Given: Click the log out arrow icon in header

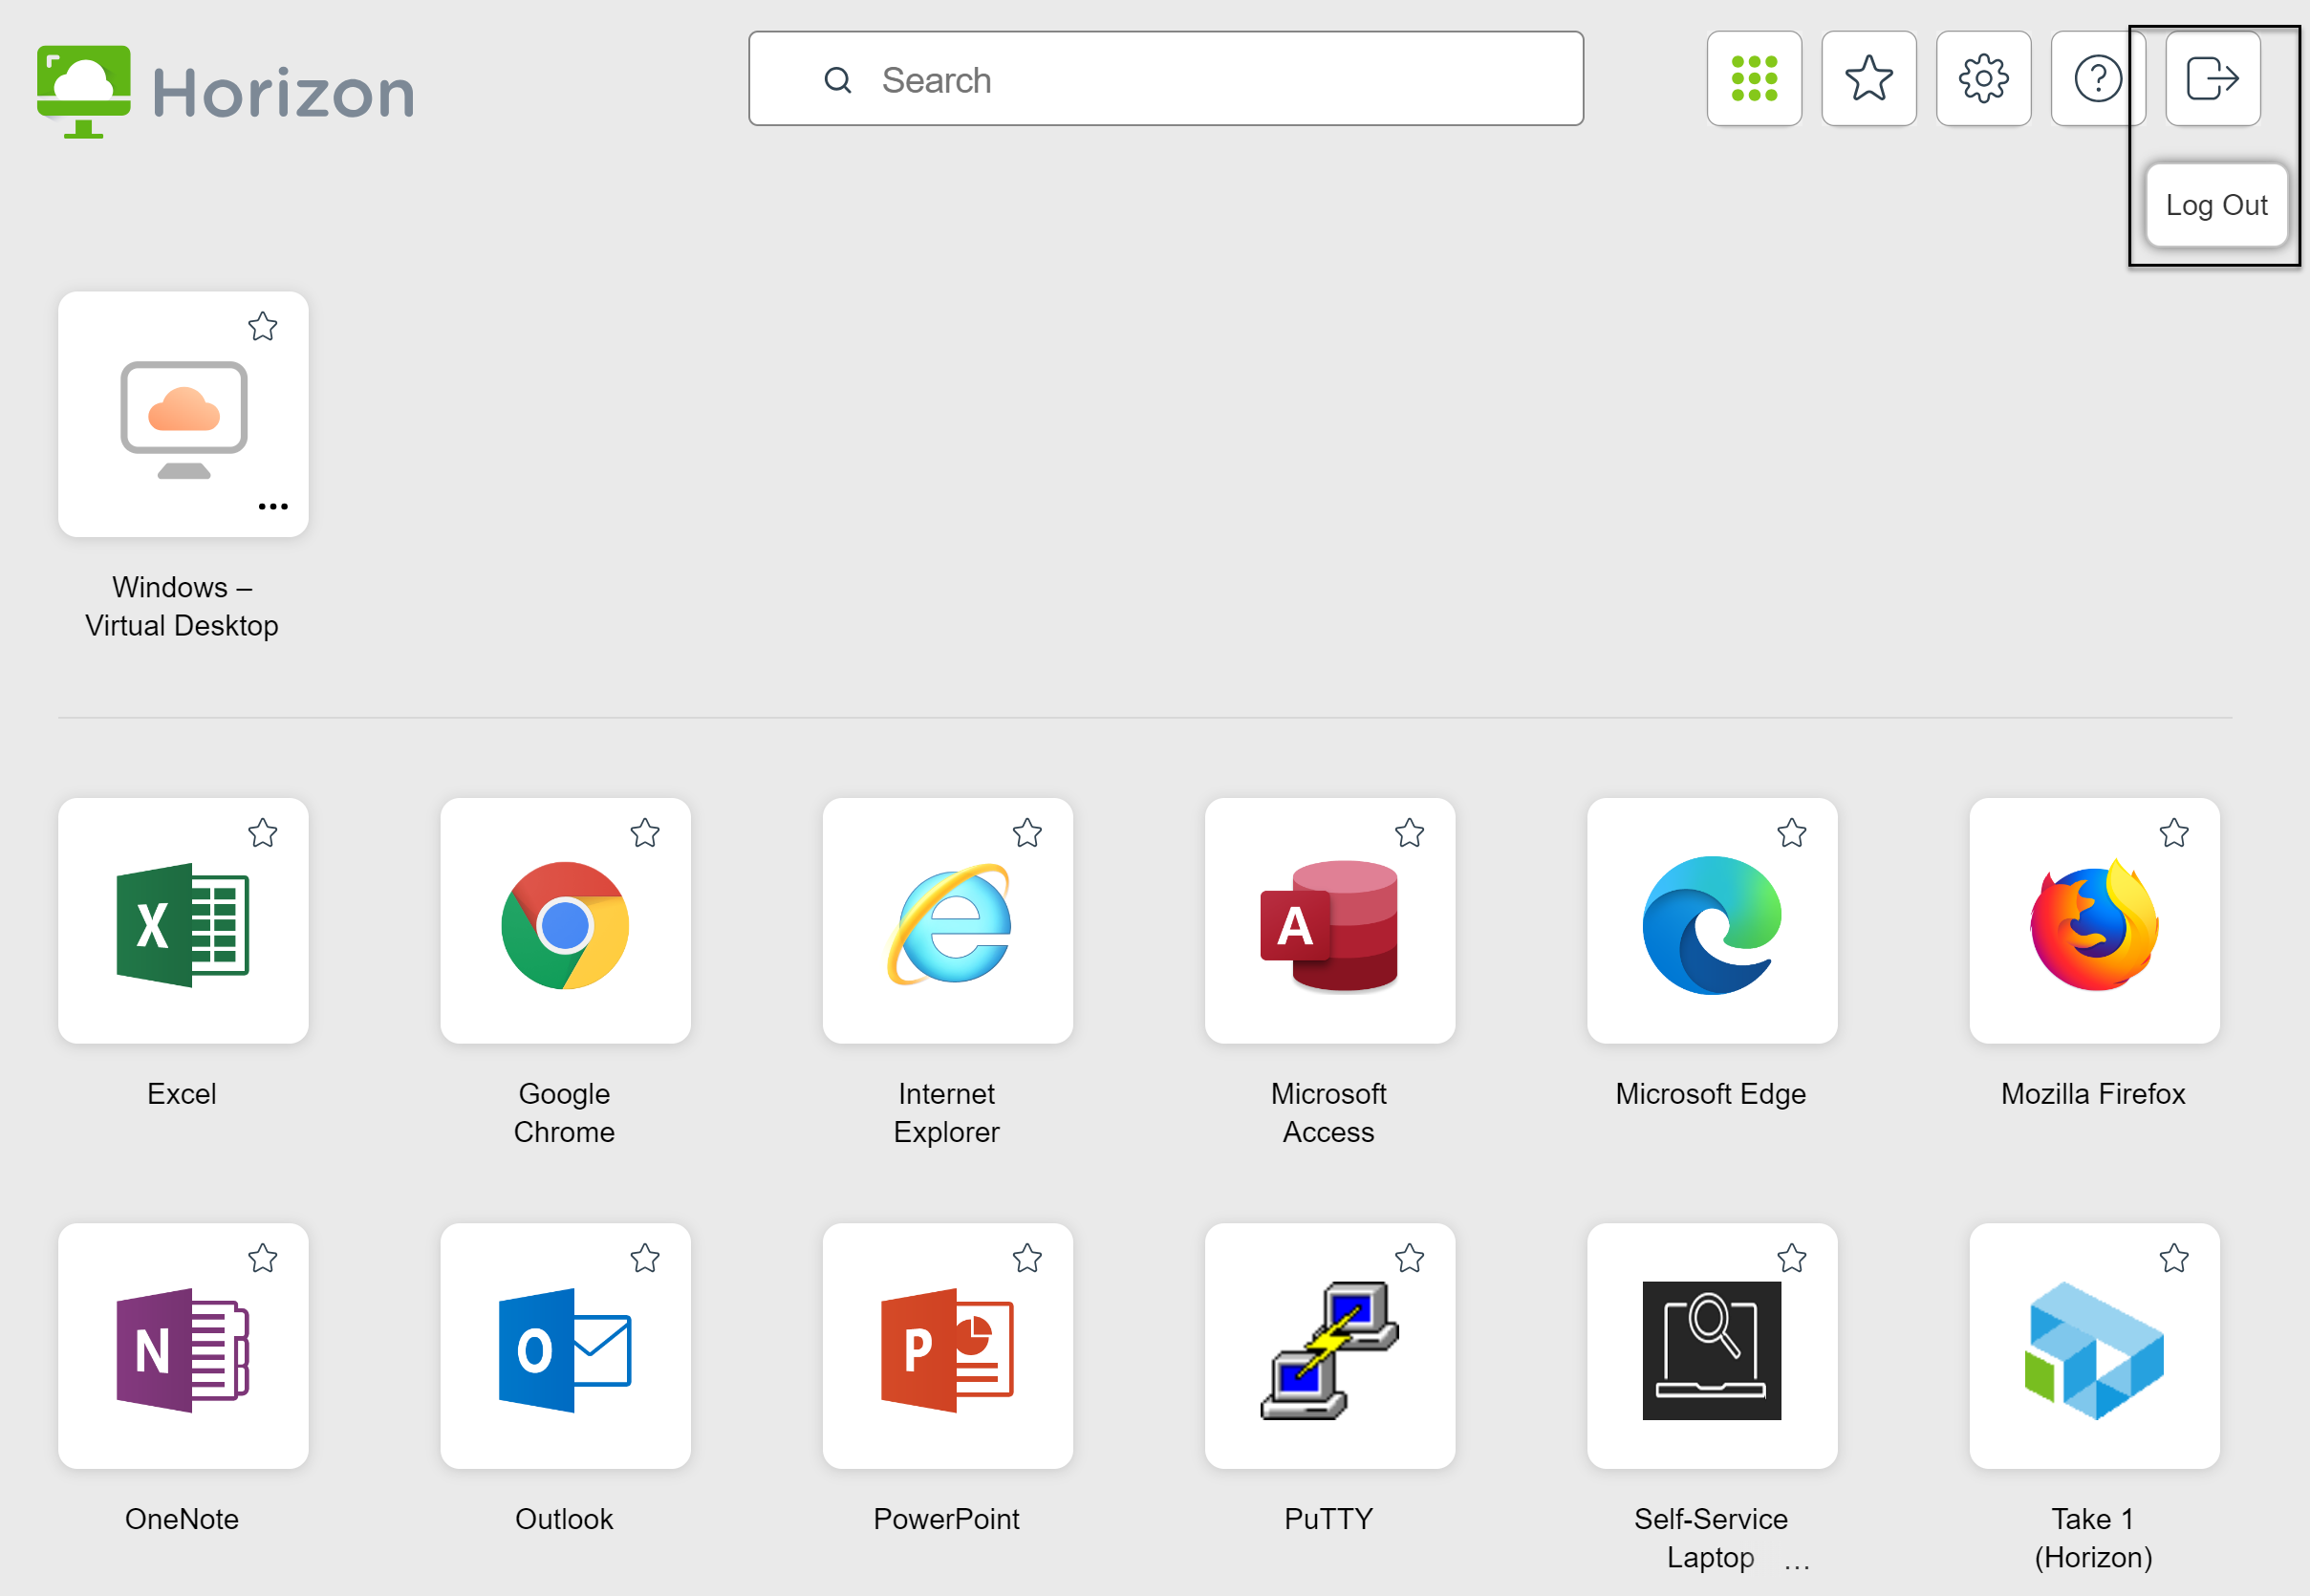Looking at the screenshot, I should [x=2212, y=78].
